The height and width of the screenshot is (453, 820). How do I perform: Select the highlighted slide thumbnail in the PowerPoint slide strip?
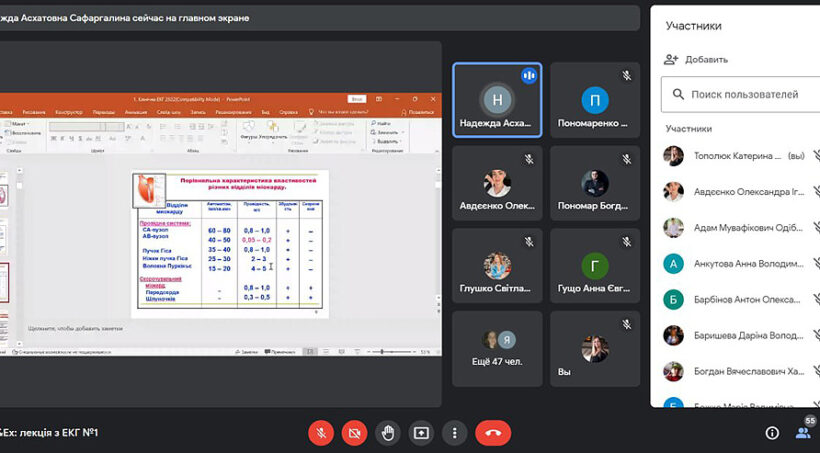[4, 282]
